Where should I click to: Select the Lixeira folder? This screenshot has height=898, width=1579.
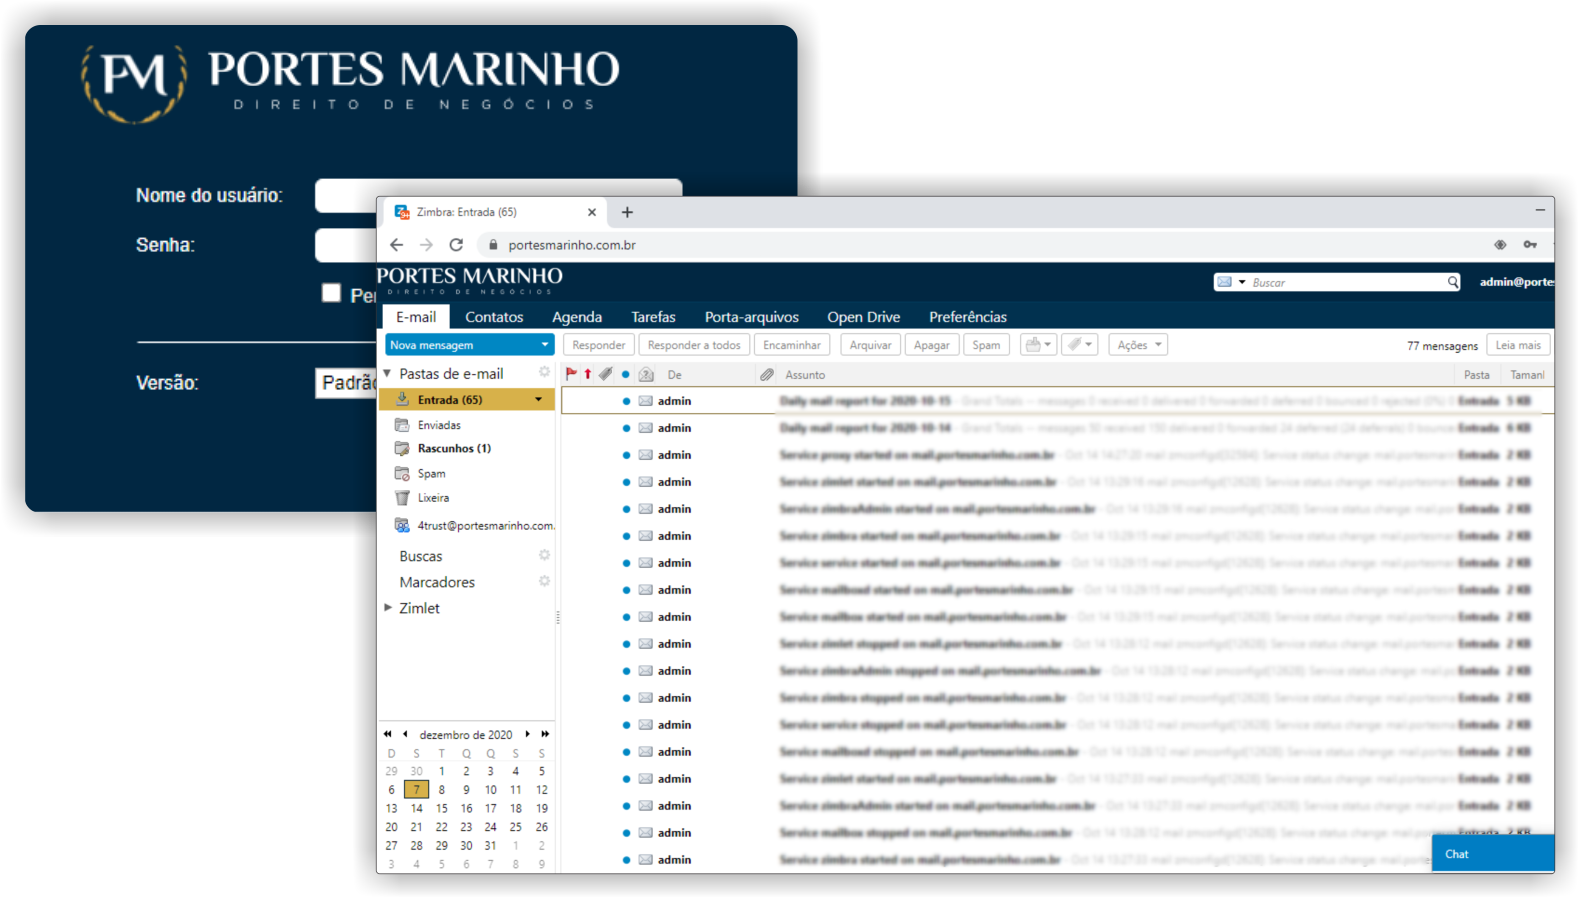(x=467, y=498)
